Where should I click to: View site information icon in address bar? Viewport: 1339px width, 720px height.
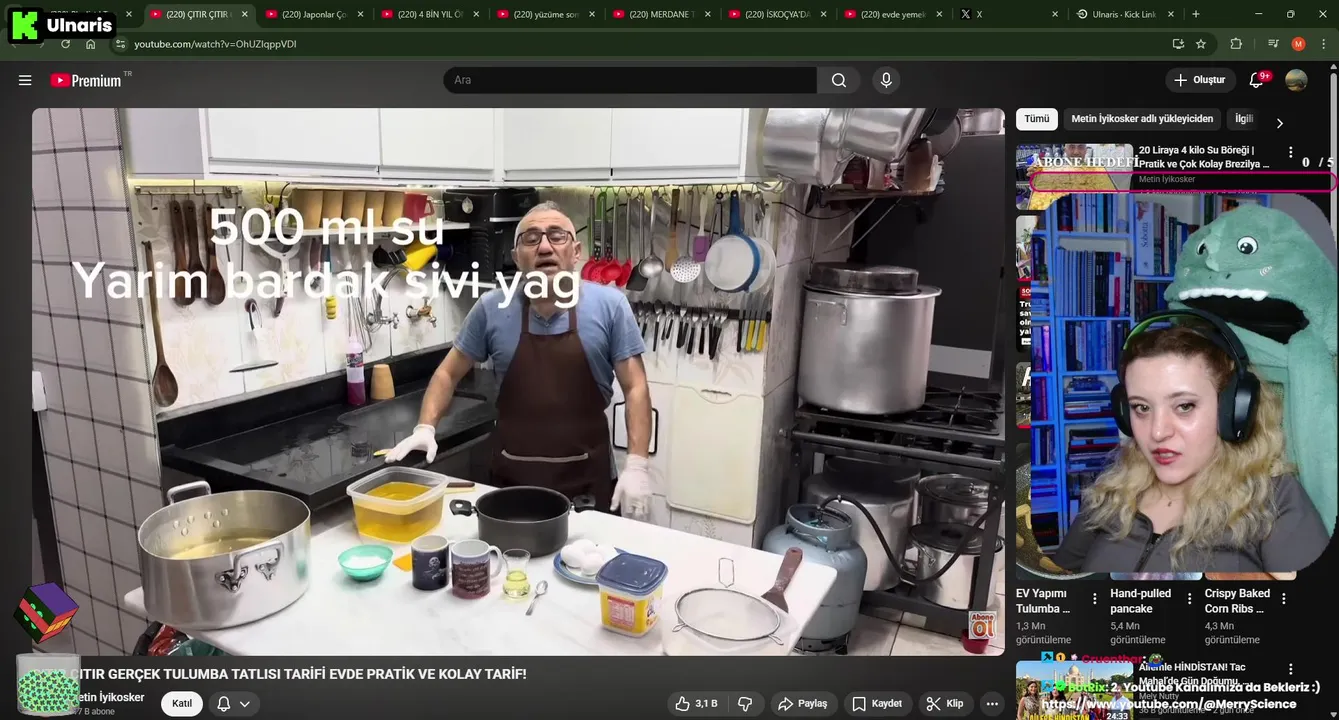(x=121, y=44)
